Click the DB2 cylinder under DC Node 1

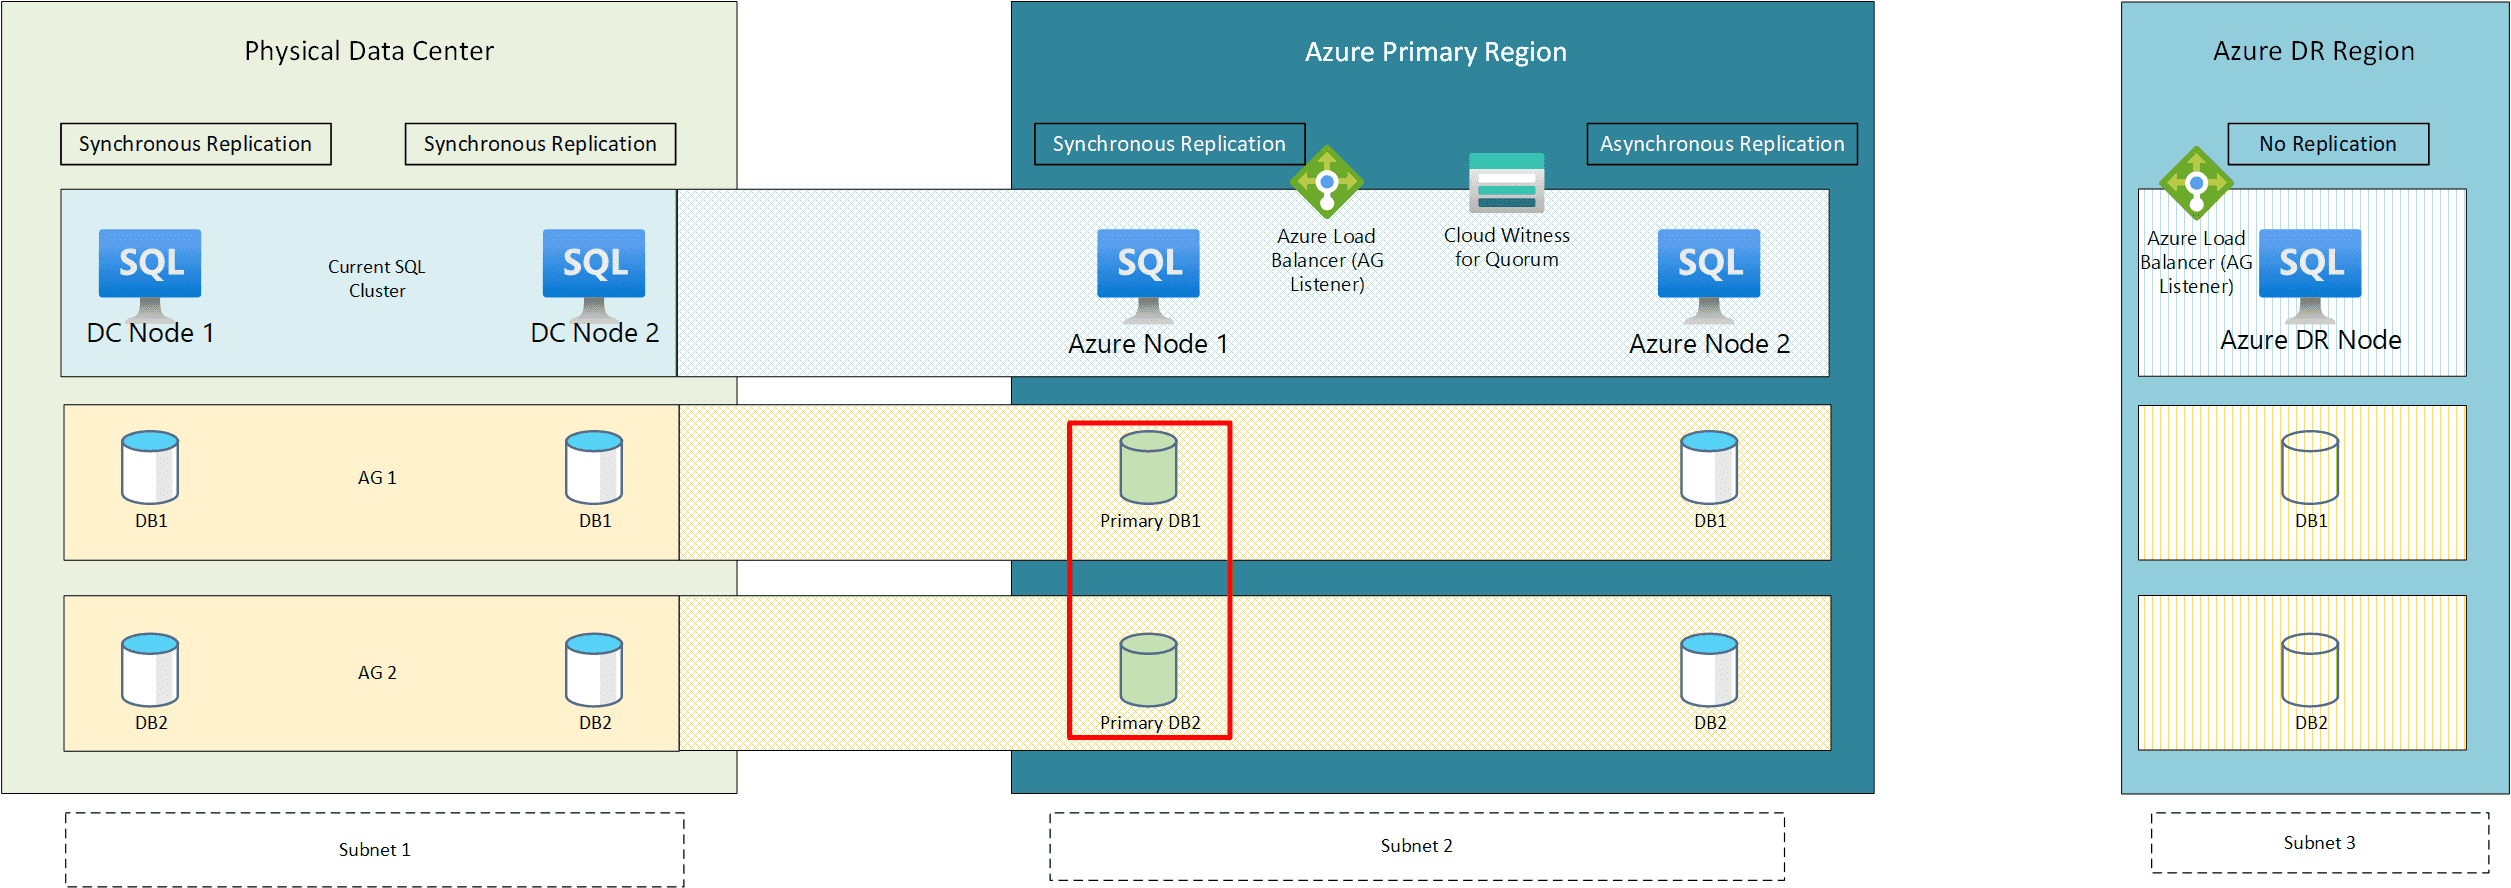coord(150,669)
